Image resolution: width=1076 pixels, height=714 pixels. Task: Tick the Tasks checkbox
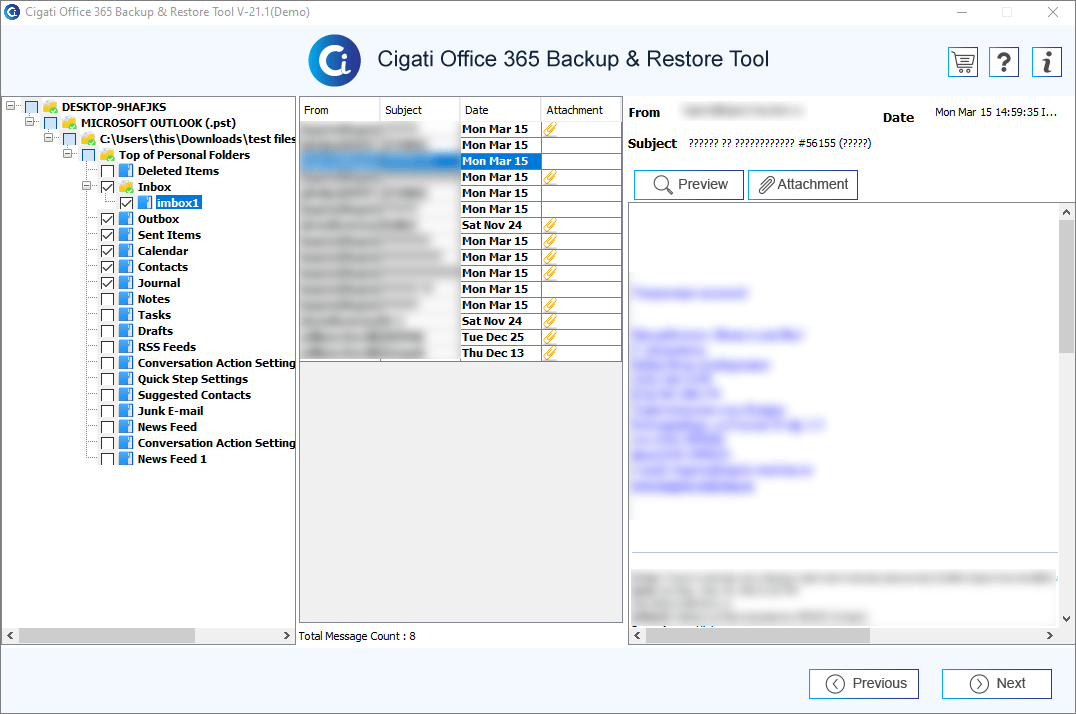coord(107,315)
